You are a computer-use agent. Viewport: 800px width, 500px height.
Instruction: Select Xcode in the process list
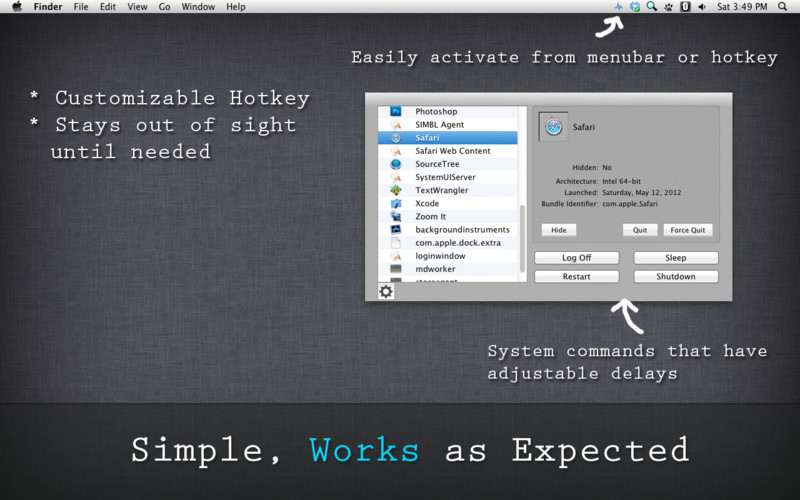(447, 204)
